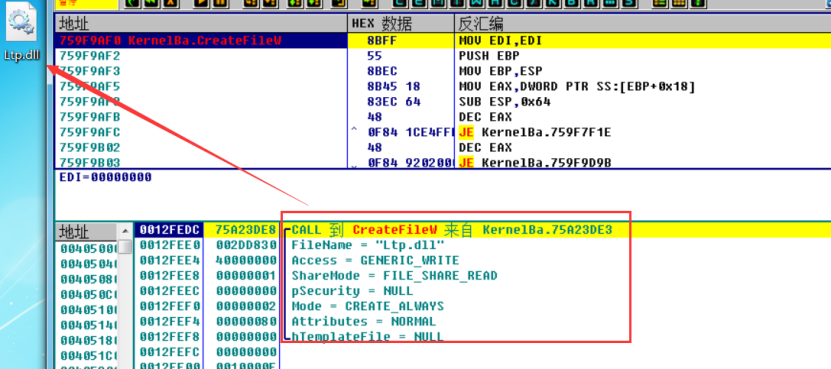831x369 pixels.
Task: Select the SUB ESP,0x64 instruction
Action: pos(505,101)
